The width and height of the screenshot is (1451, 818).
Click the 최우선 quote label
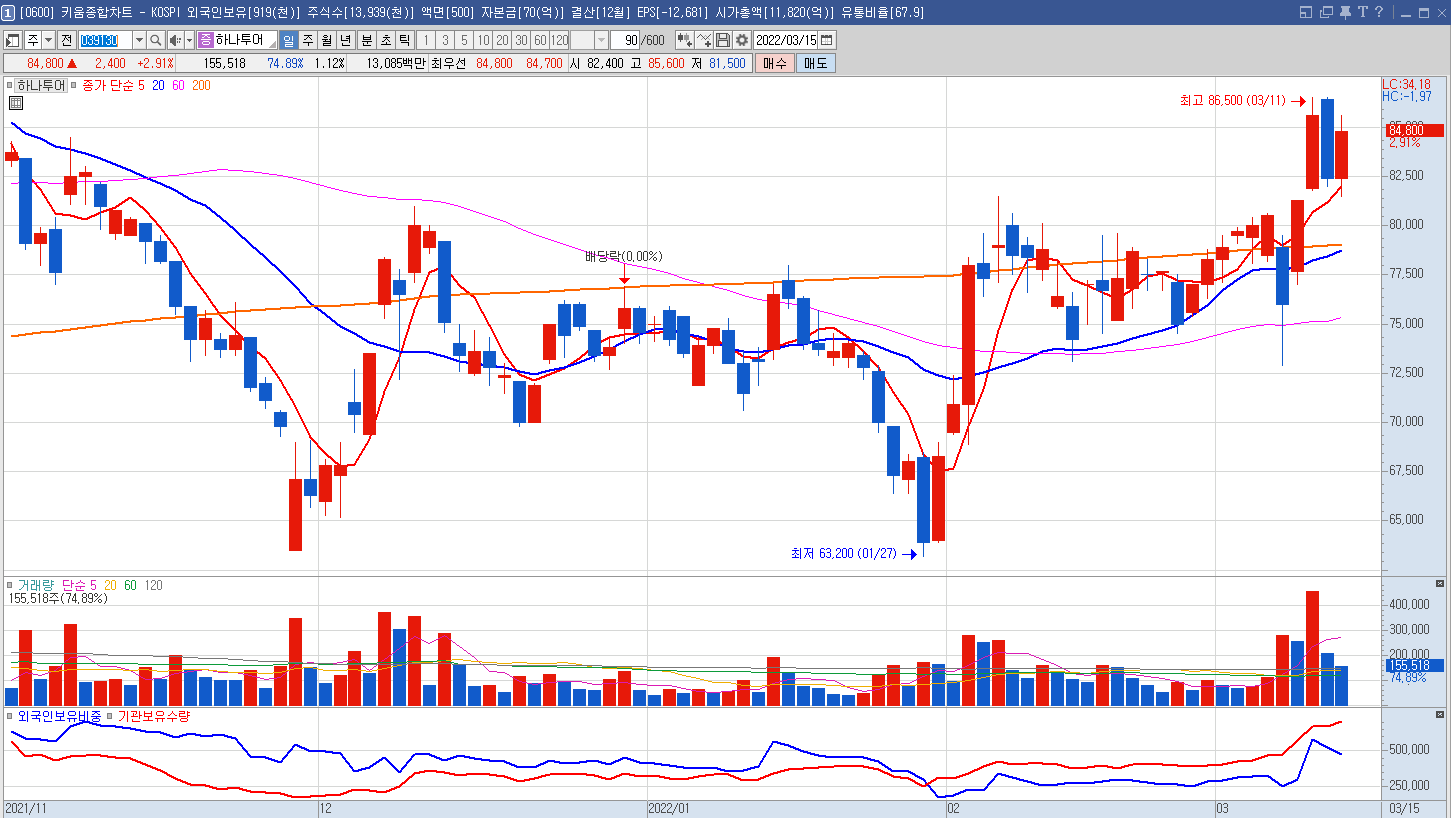(450, 63)
